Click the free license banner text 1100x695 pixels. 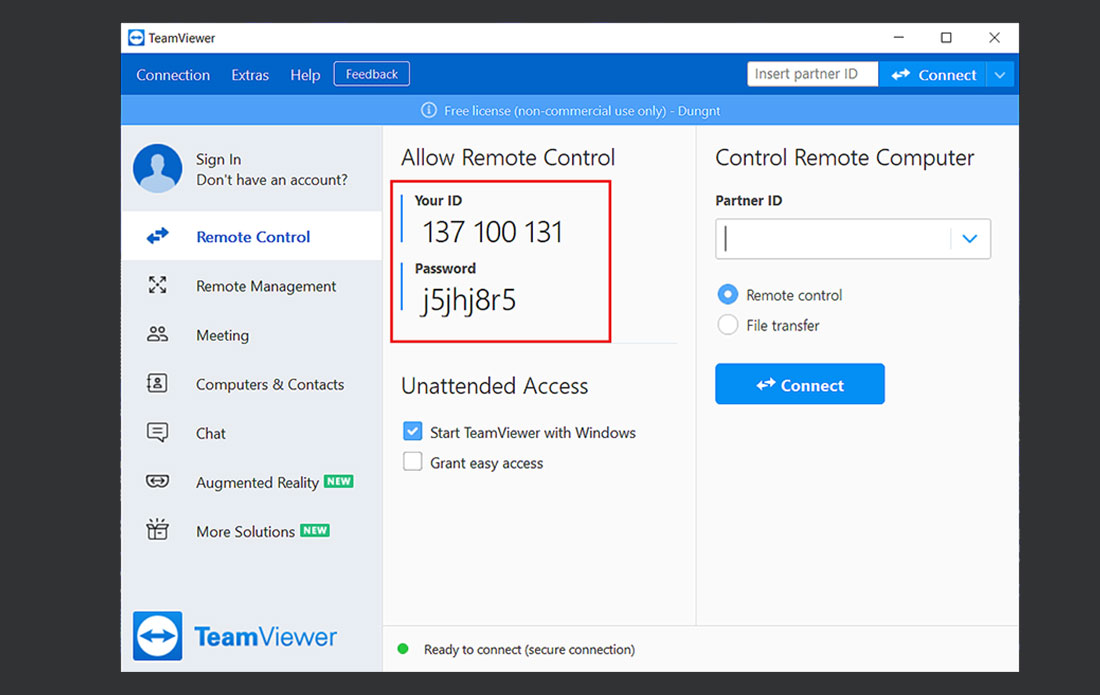[x=582, y=111]
